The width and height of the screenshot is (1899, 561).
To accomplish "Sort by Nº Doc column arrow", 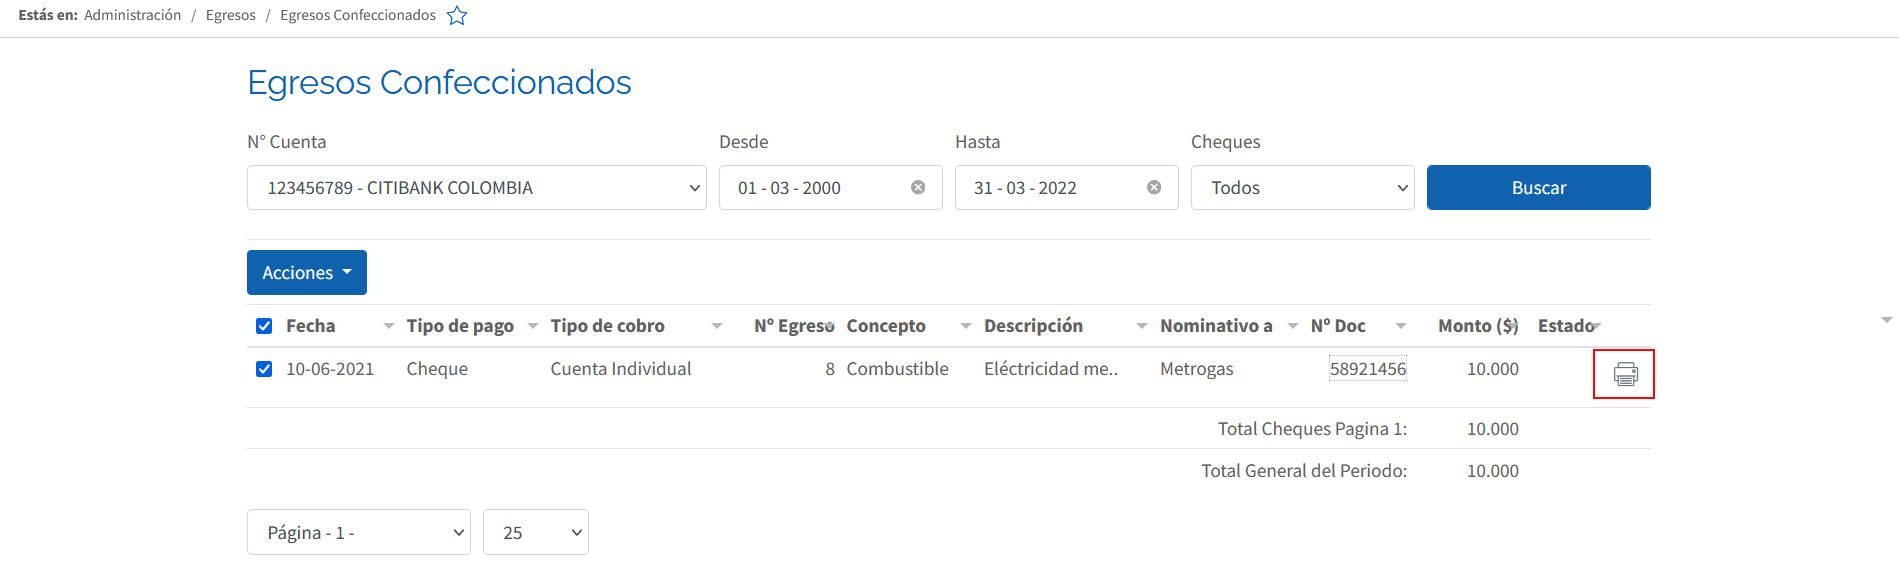I will click(x=1401, y=326).
